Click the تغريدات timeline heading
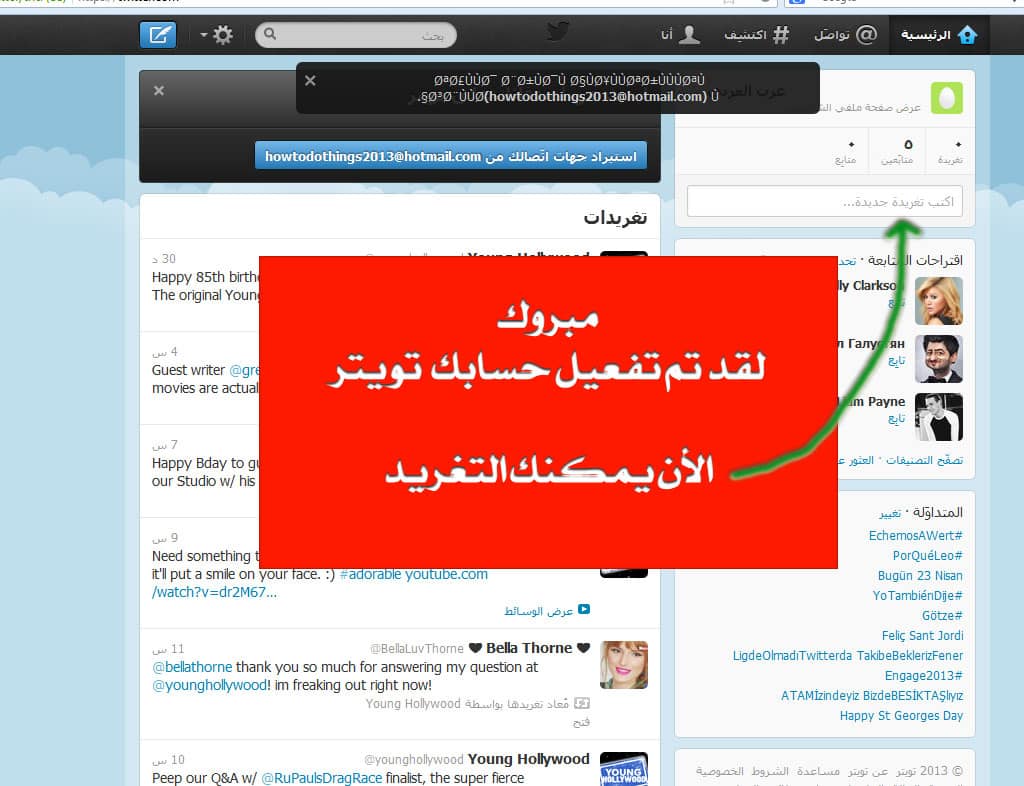The width and height of the screenshot is (1024, 786). click(615, 217)
